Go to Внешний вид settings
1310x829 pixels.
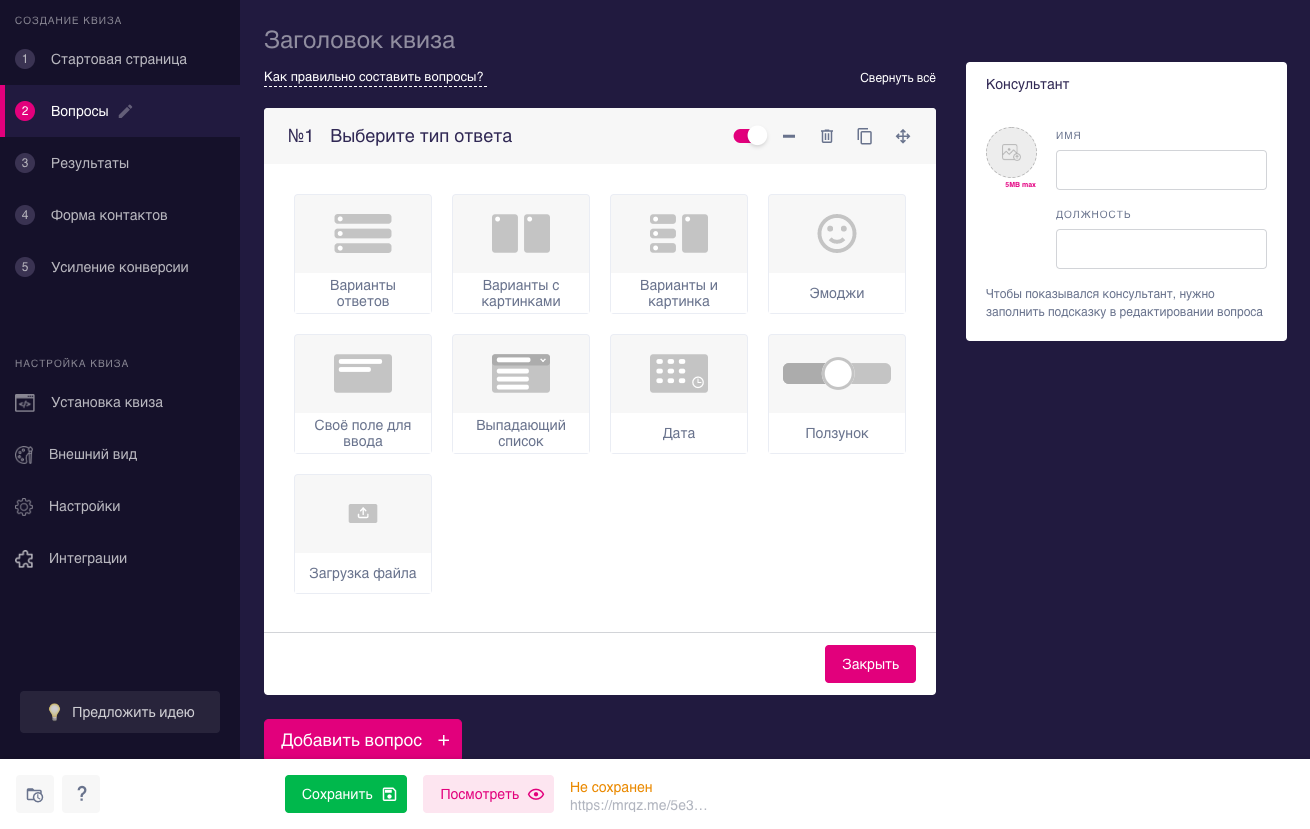[93, 454]
